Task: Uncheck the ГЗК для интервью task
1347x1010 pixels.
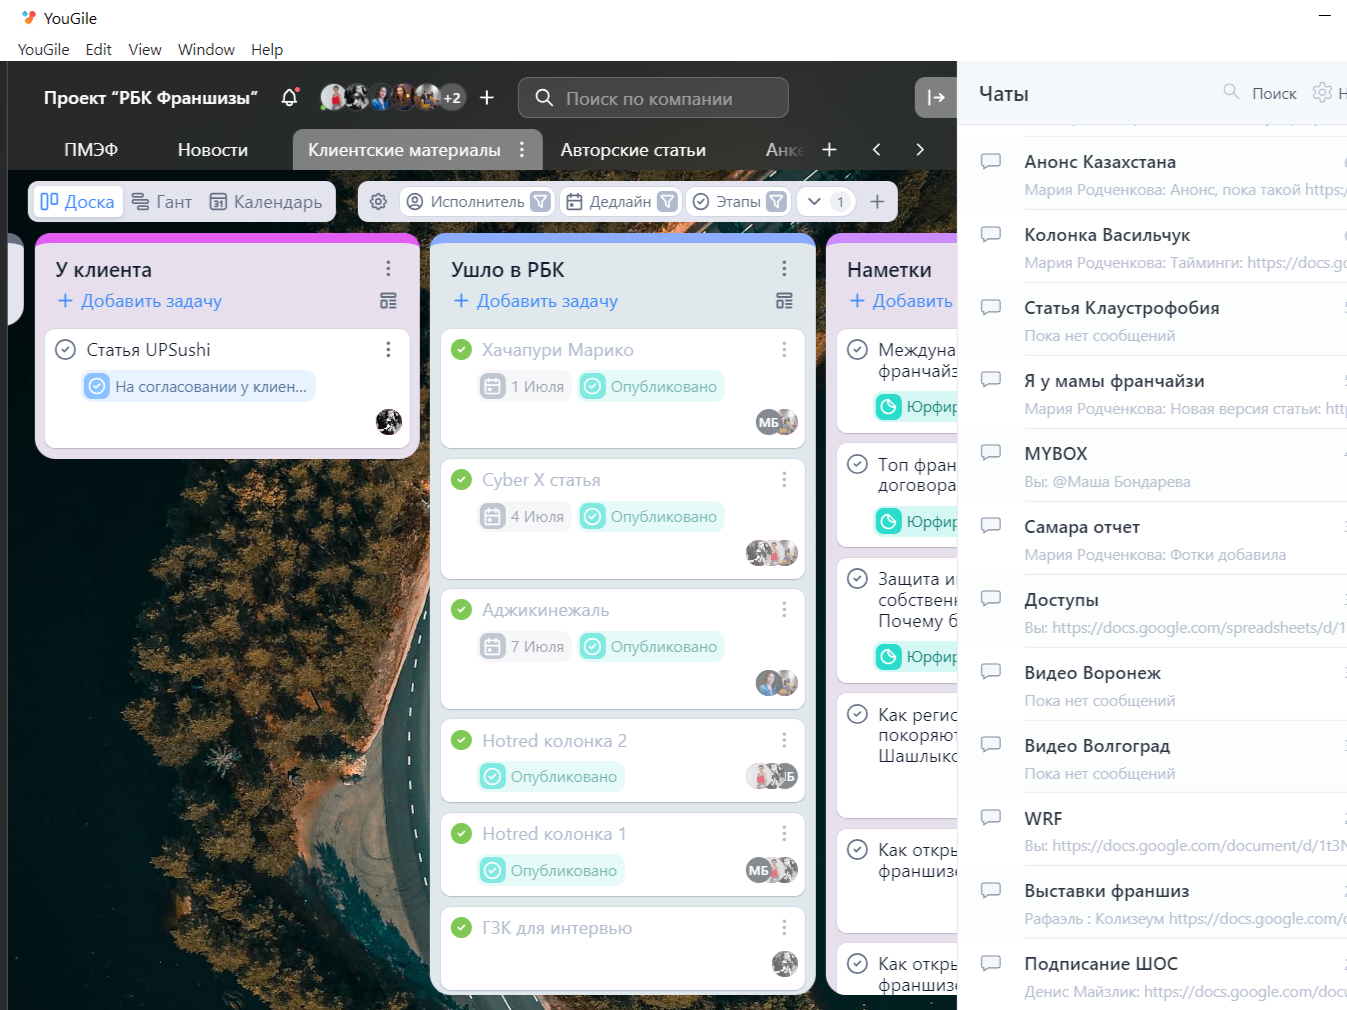Action: tap(461, 927)
